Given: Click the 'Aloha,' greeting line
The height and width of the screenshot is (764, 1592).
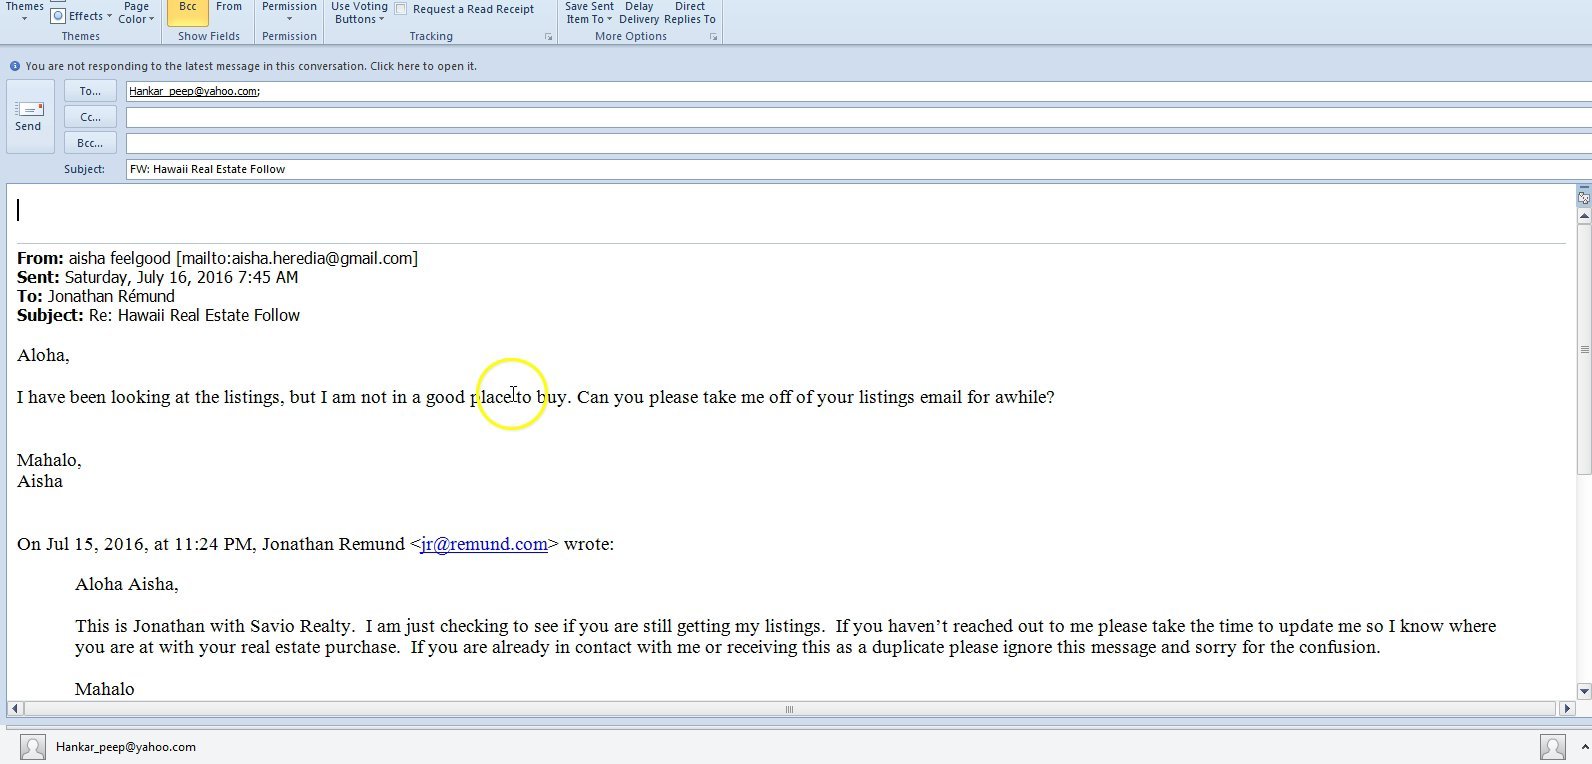Looking at the screenshot, I should point(43,355).
